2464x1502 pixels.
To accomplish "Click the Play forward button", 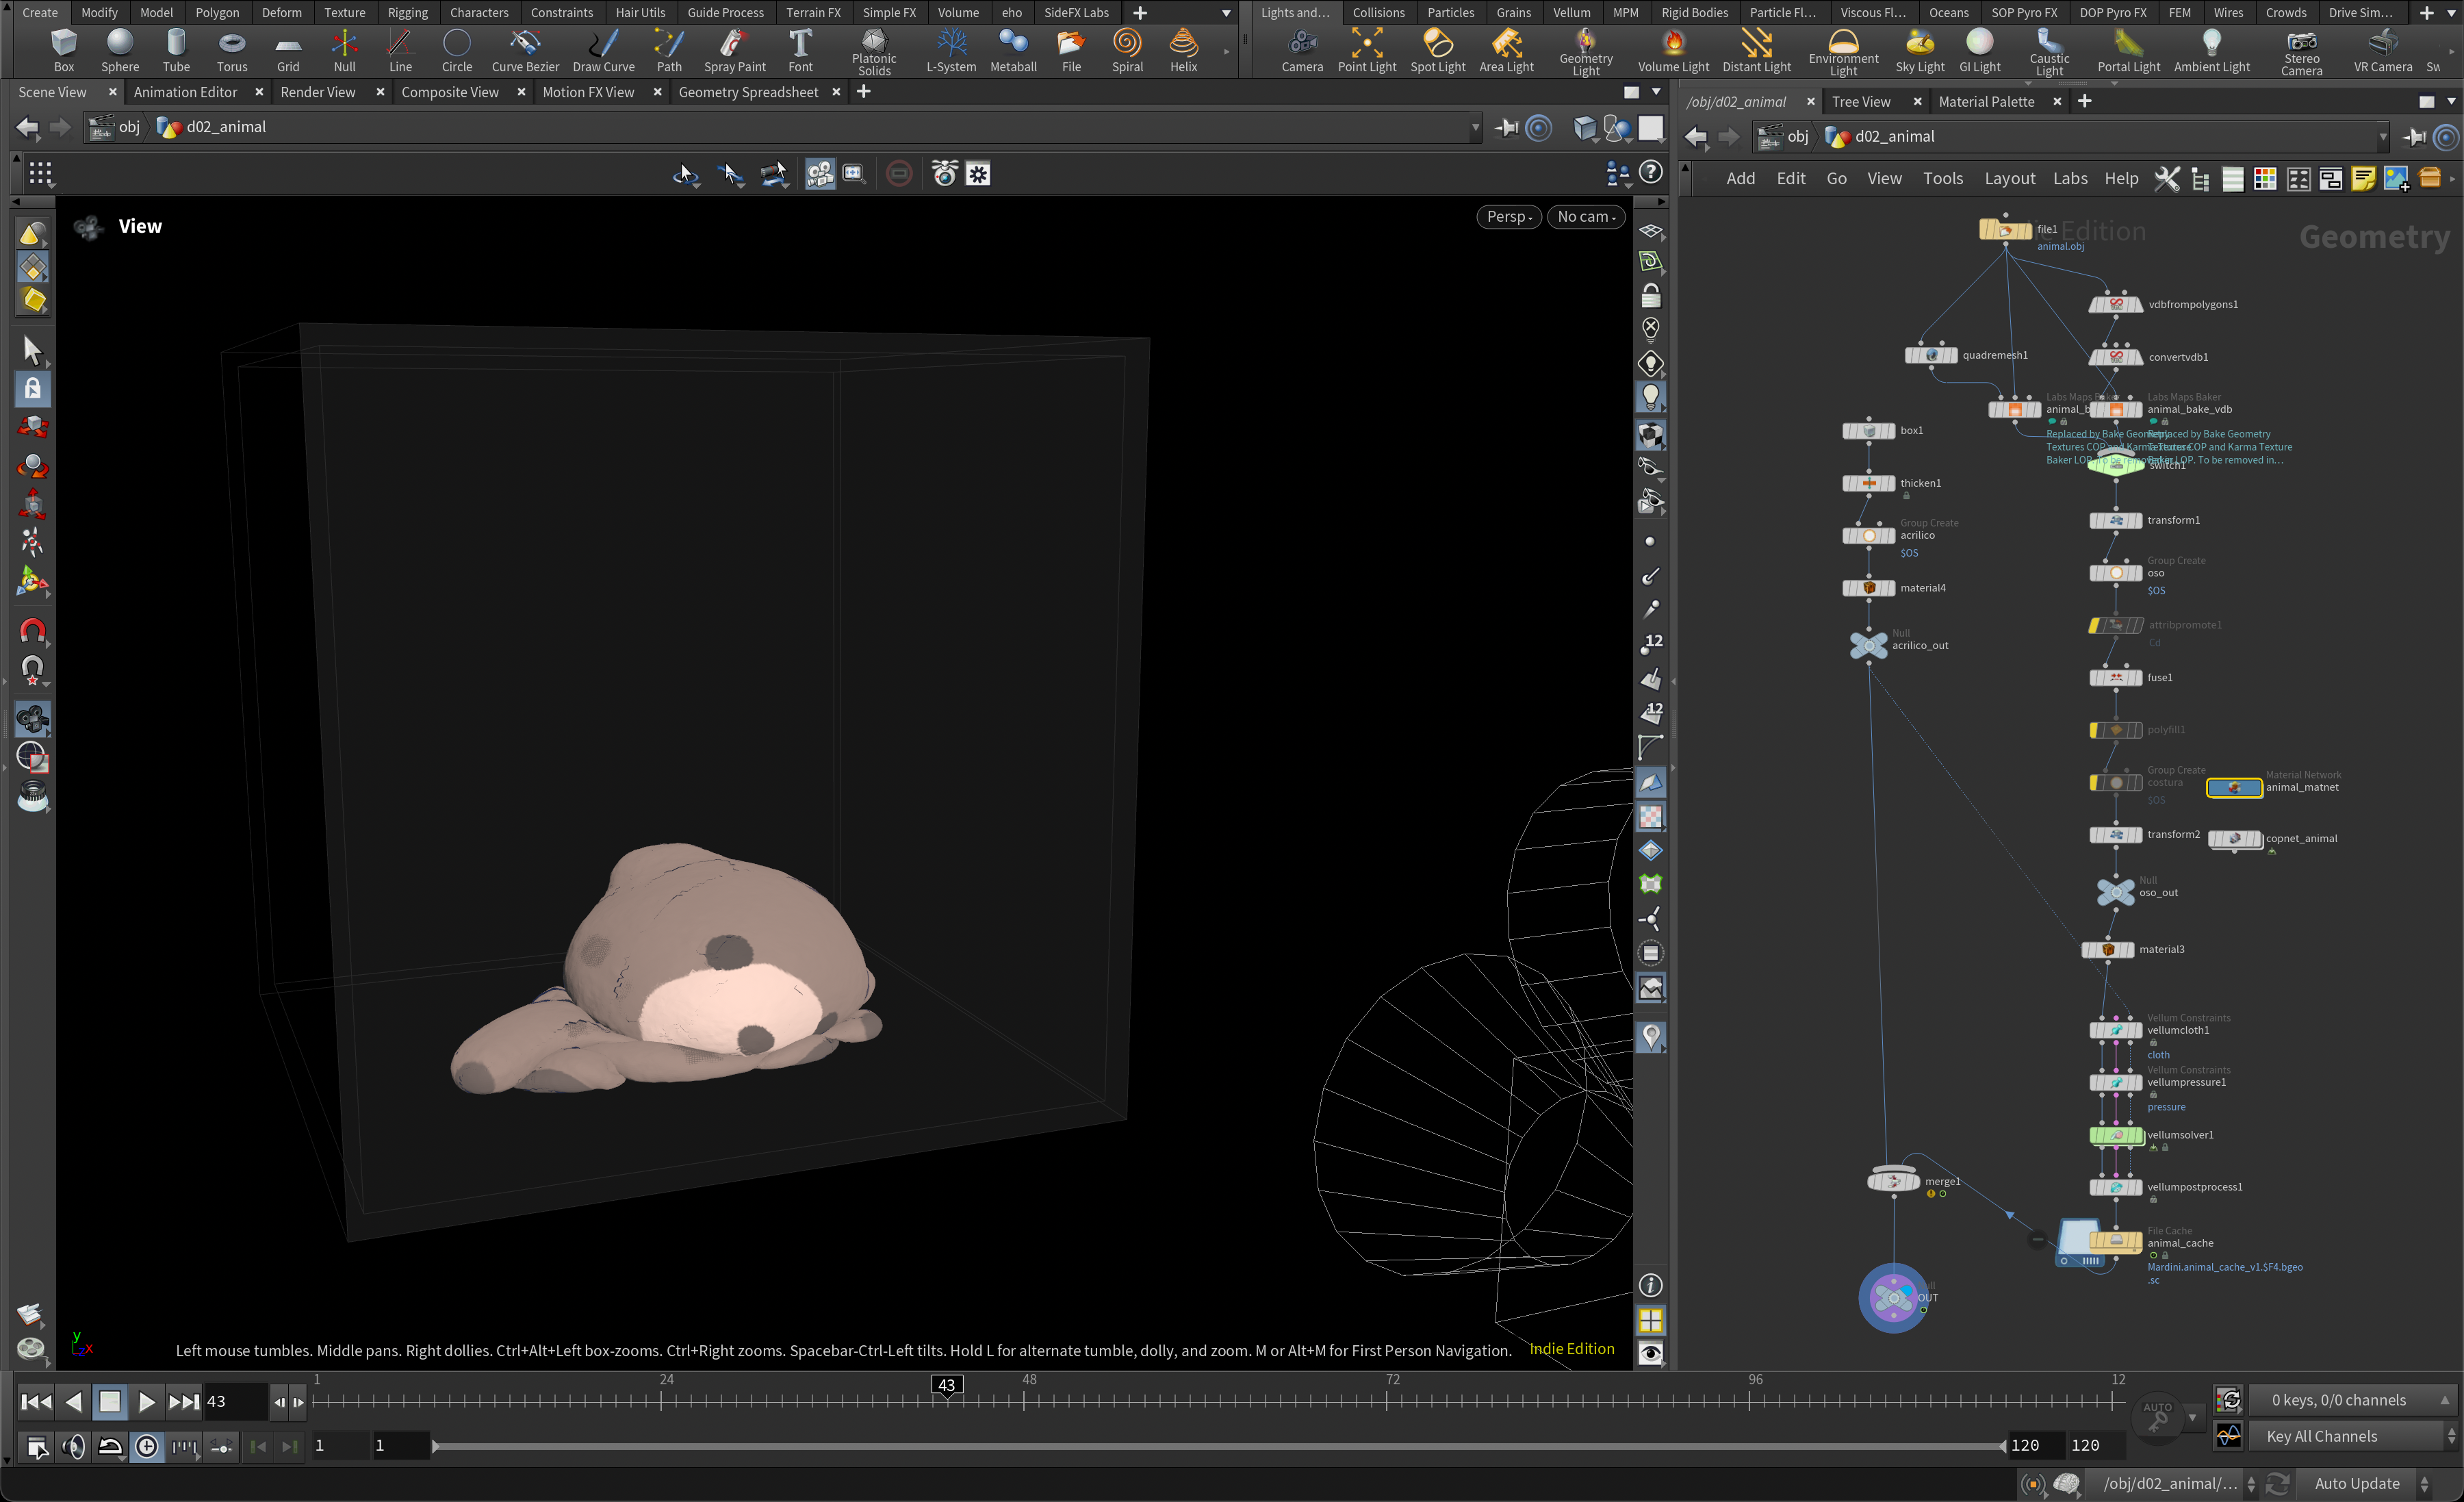I will pos(146,1401).
